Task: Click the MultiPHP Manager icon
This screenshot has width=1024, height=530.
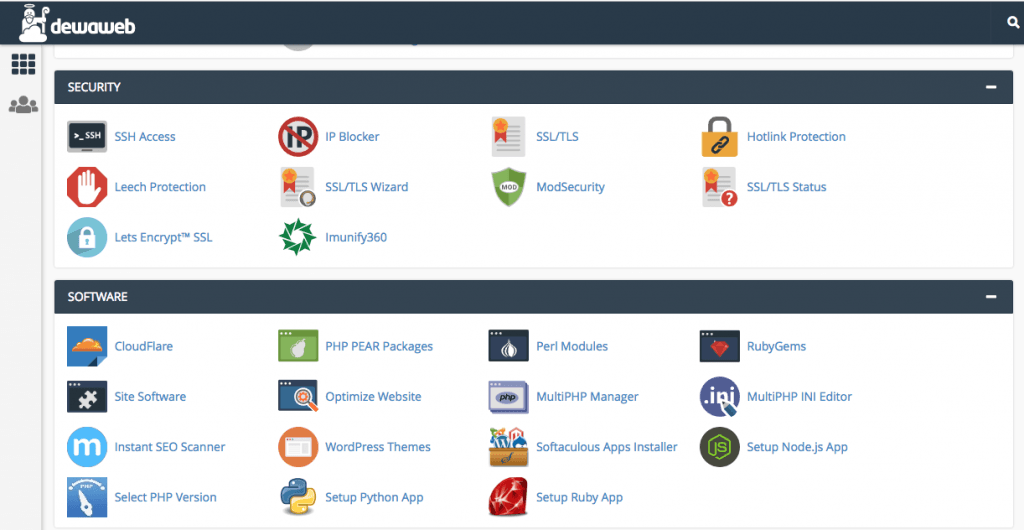Action: pyautogui.click(x=509, y=396)
